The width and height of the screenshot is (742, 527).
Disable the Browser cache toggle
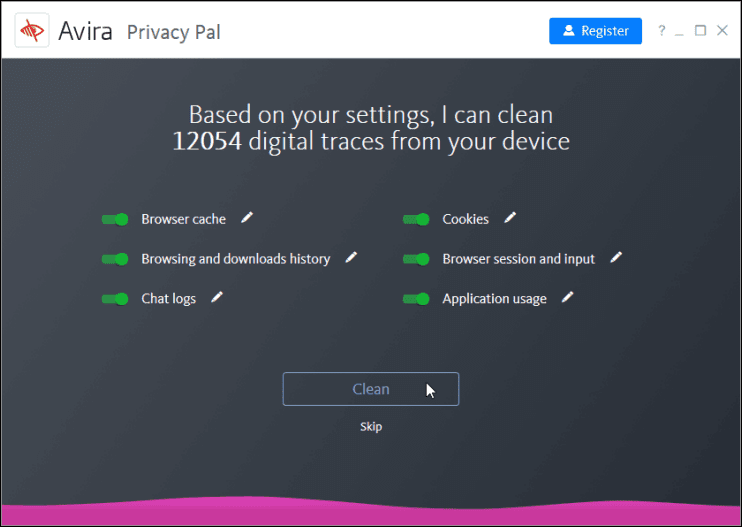[115, 219]
